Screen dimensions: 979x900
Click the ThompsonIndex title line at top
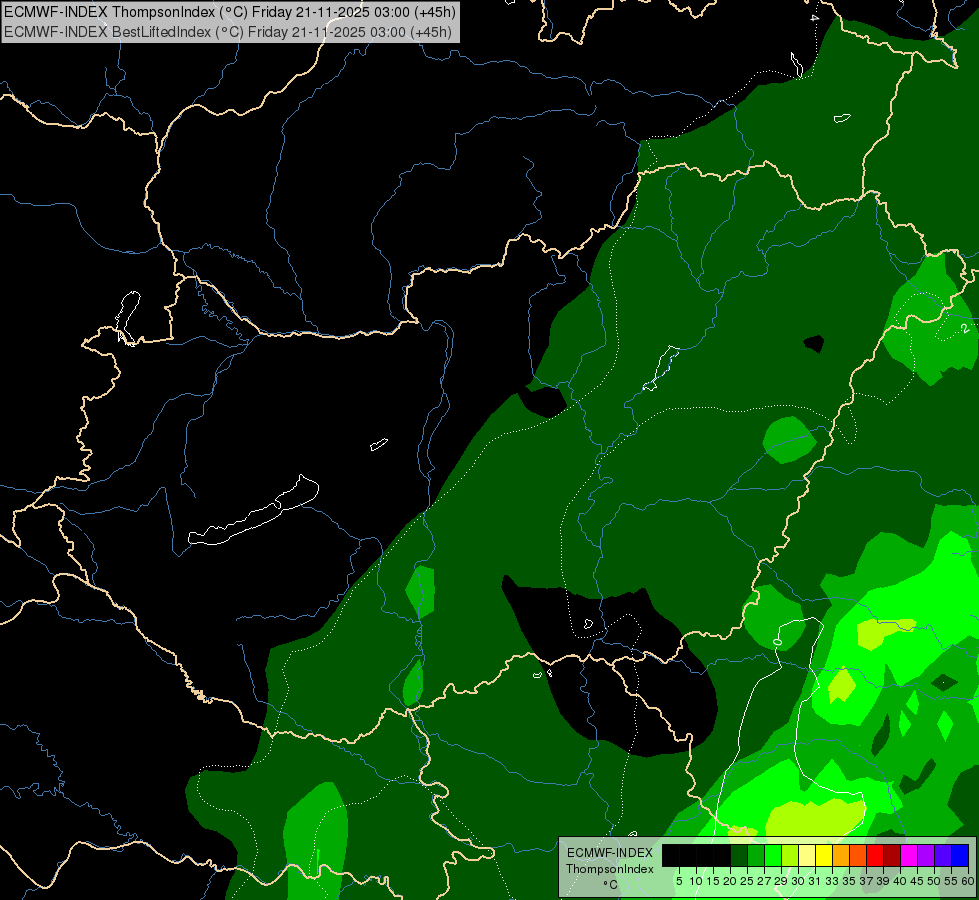point(230,12)
